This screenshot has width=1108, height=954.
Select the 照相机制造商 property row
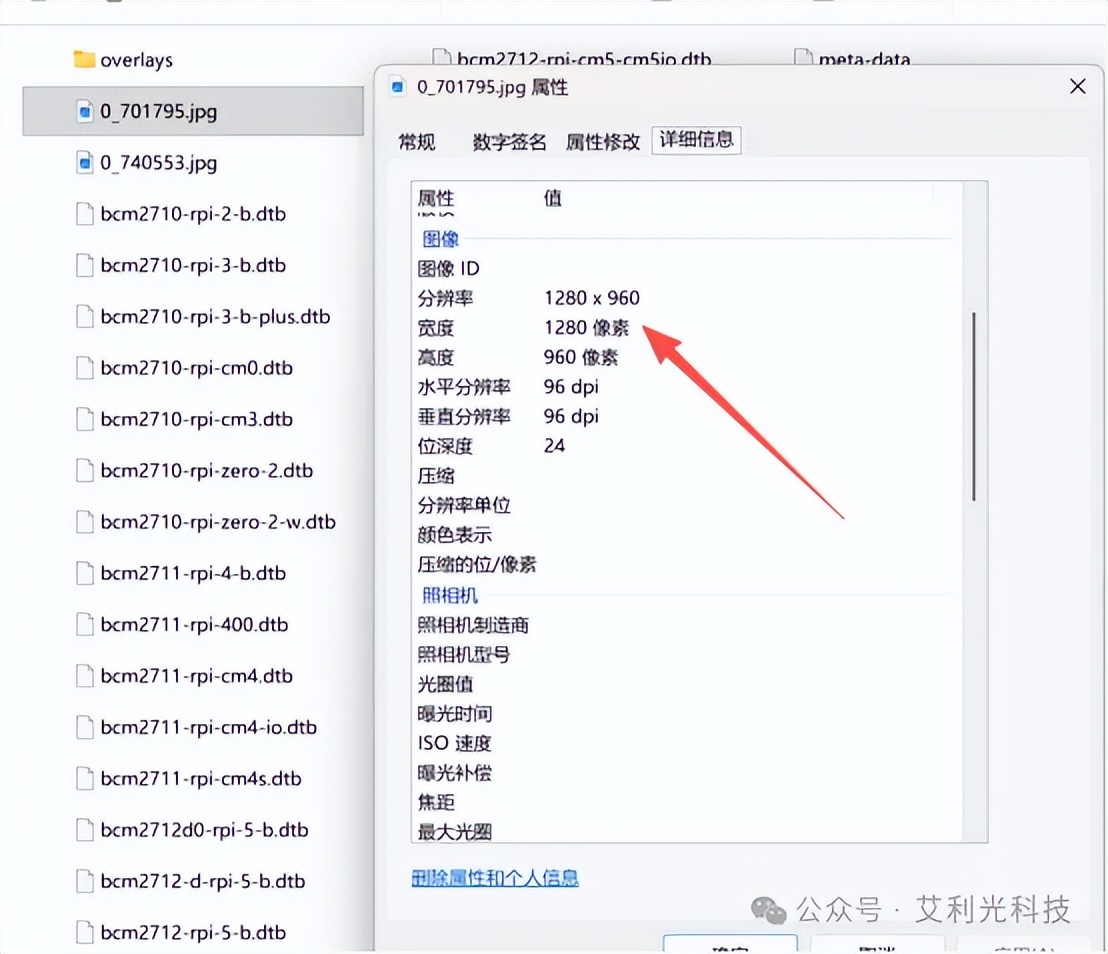click(685, 625)
